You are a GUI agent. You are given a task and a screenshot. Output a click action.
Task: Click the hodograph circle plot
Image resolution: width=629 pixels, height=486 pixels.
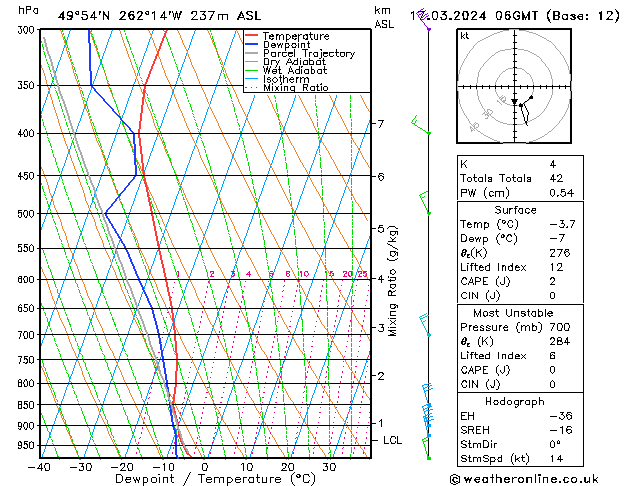[515, 89]
